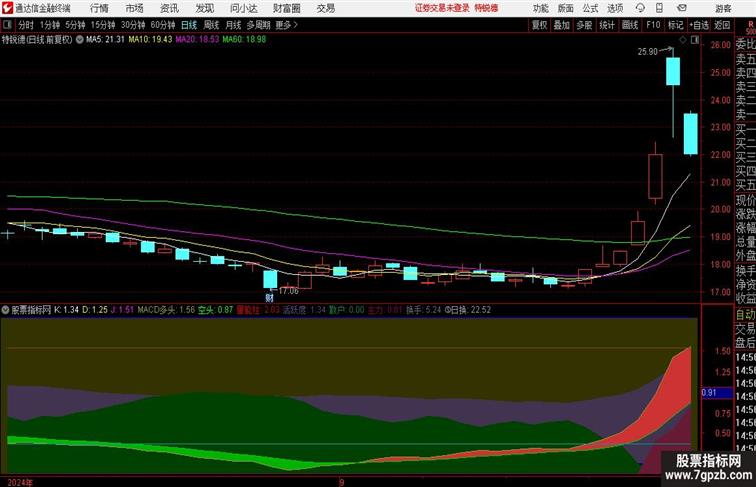The width and height of the screenshot is (756, 487).
Task: Toggle the left sidebar panel icon
Action: [x=7, y=25]
